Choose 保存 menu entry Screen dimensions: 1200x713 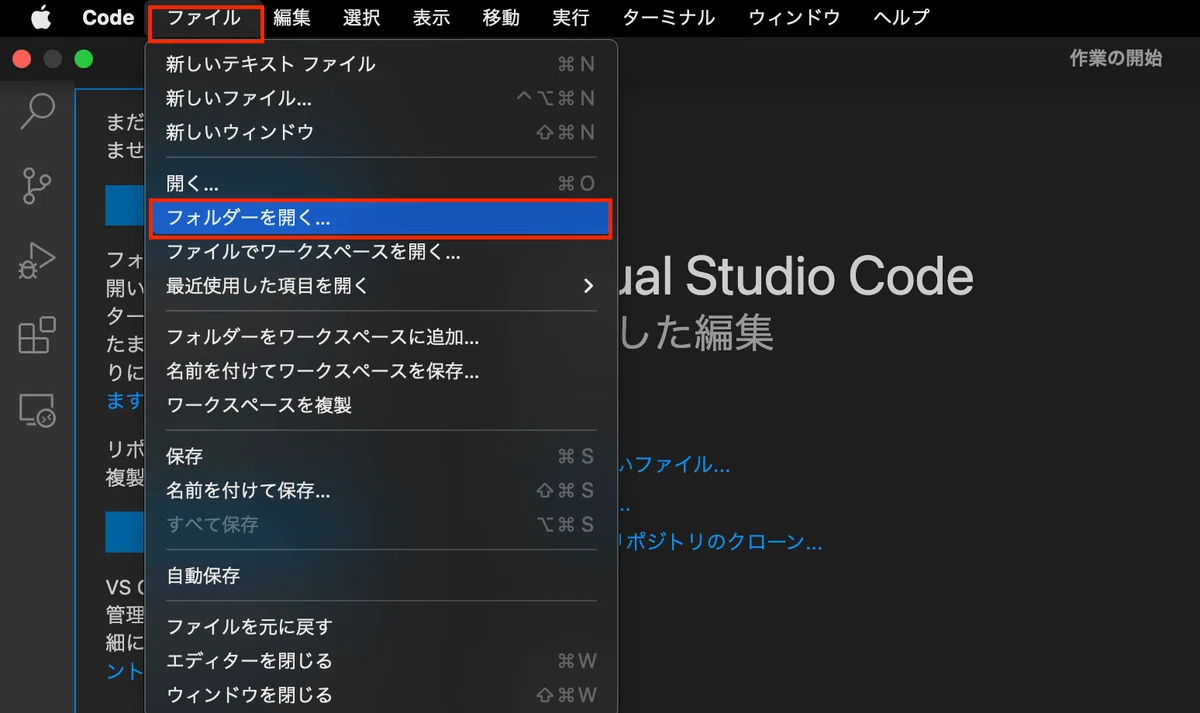381,457
